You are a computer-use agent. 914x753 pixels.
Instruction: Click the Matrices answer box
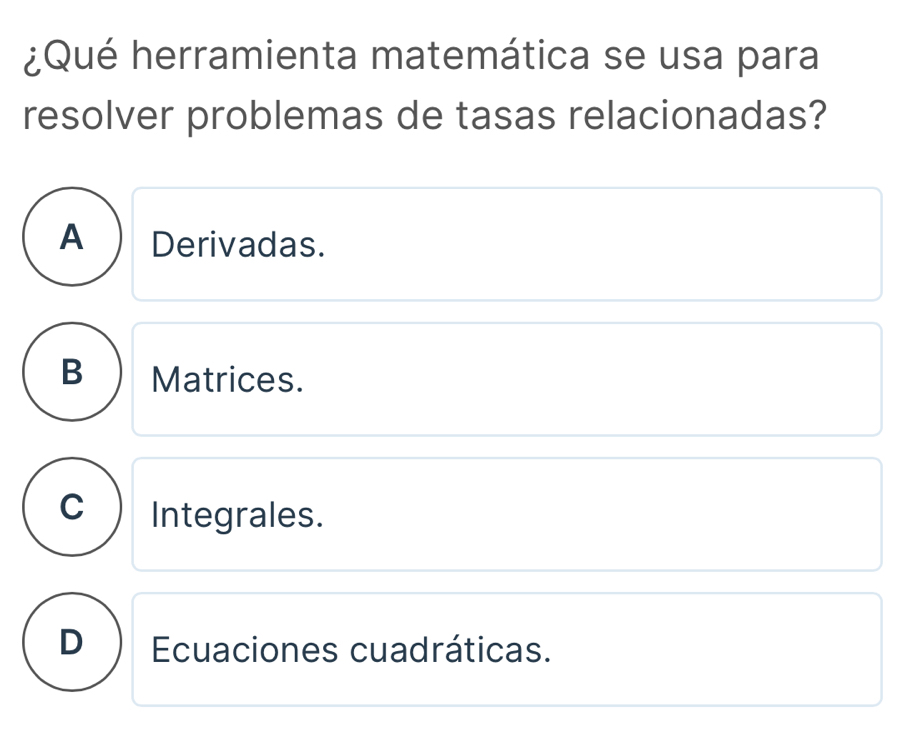coord(507,379)
